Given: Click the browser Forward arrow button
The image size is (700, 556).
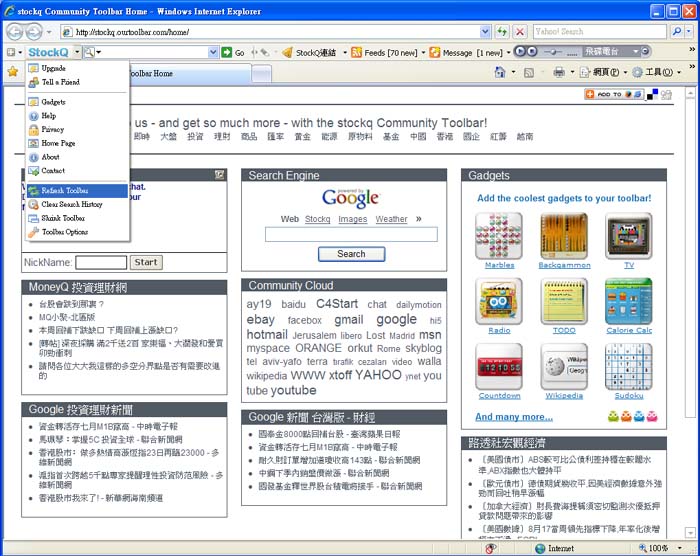Looking at the screenshot, I should (33, 32).
